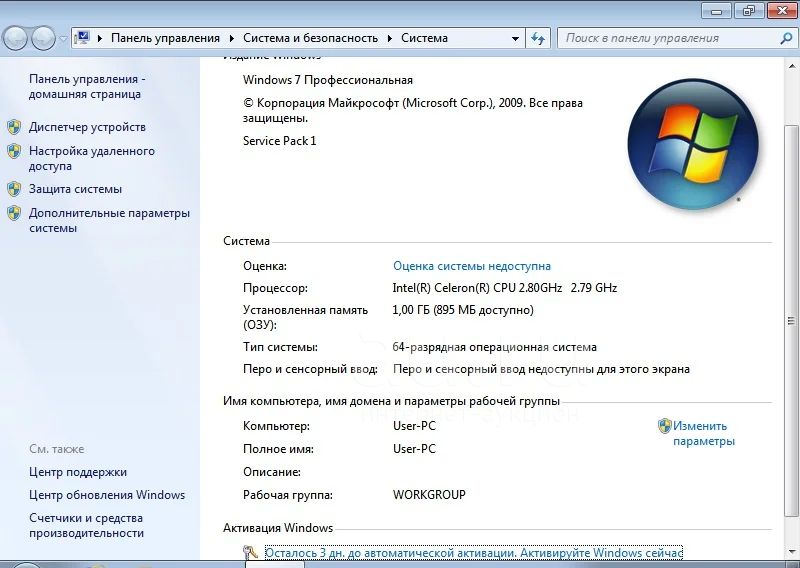The width and height of the screenshot is (800, 568).
Task: Click the shield icon next to Изменить параметры
Action: [664, 426]
